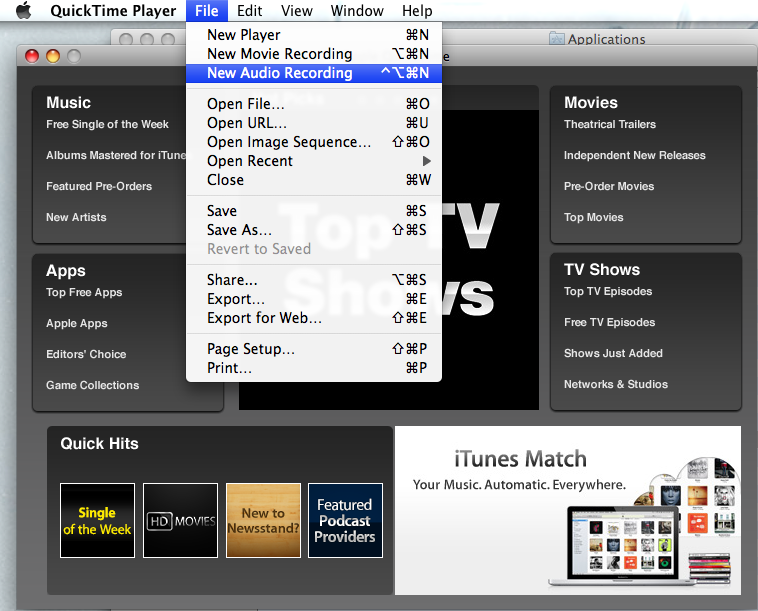Open New Artists link
Image resolution: width=758 pixels, height=611 pixels.
coord(76,218)
